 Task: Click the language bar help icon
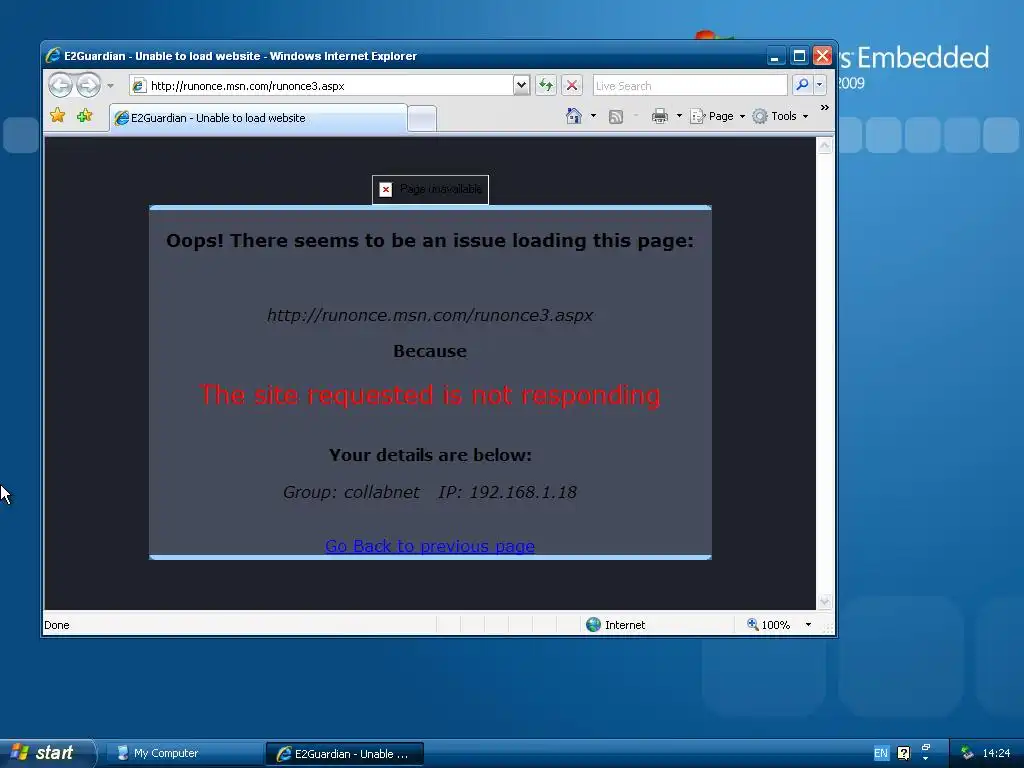pos(903,754)
